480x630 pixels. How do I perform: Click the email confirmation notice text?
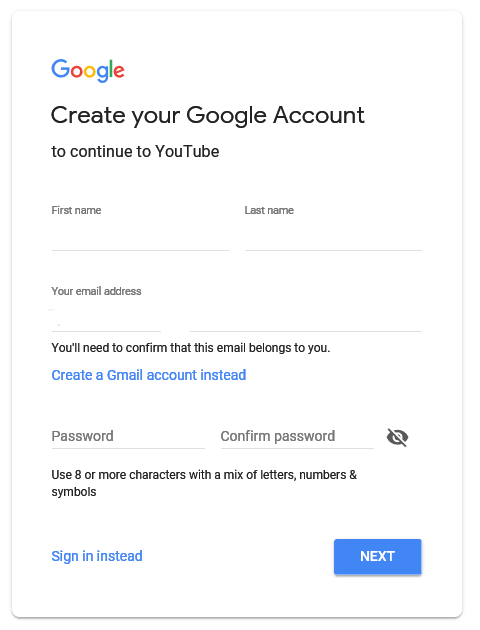tap(191, 348)
